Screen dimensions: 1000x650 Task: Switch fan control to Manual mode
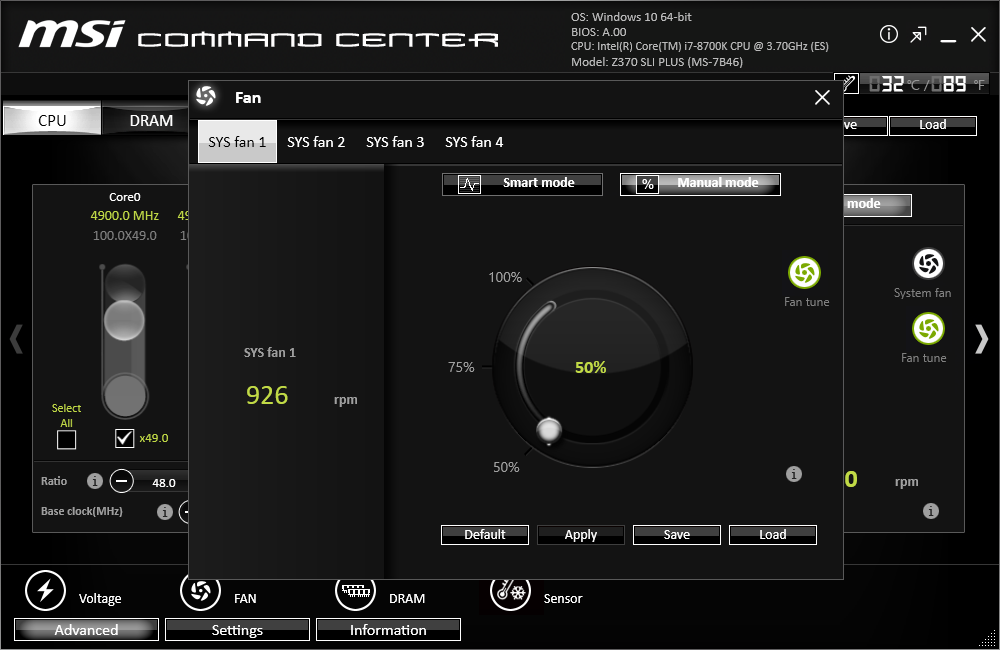[700, 184]
